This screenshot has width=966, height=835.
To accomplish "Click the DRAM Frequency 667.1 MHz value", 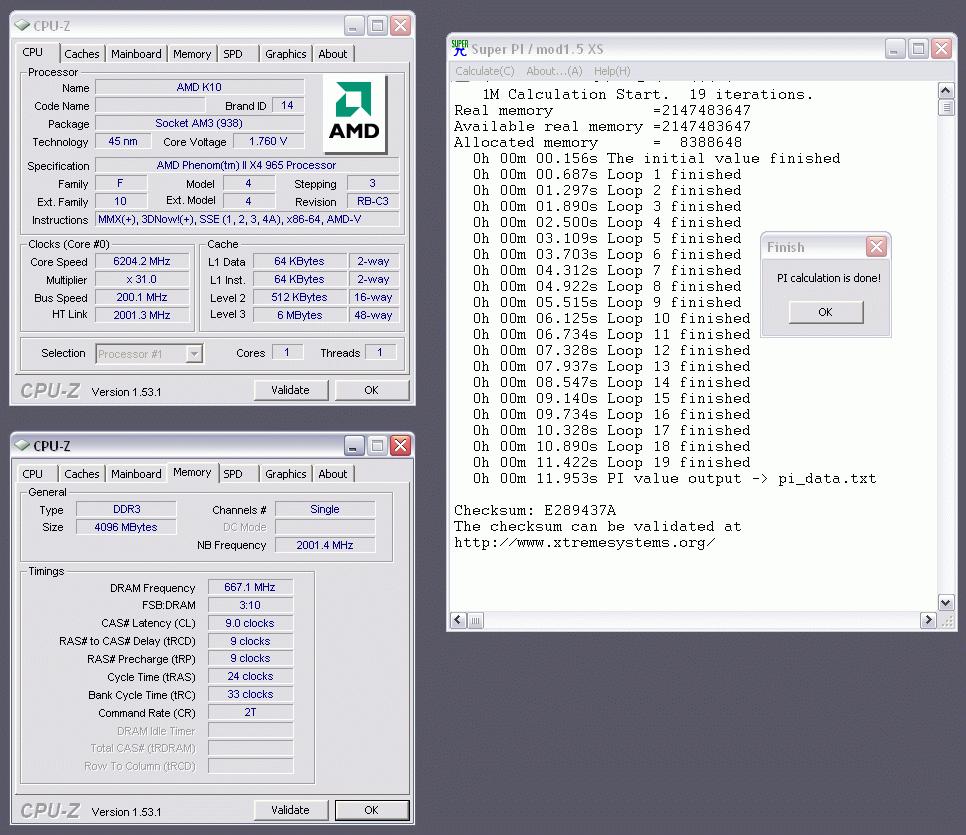I will click(250, 587).
